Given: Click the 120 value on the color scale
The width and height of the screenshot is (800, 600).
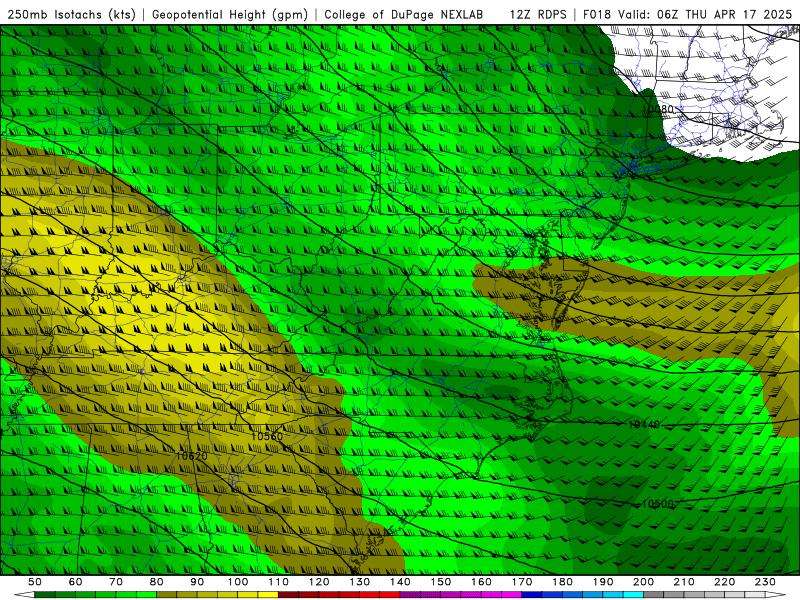Looking at the screenshot, I should [319, 582].
